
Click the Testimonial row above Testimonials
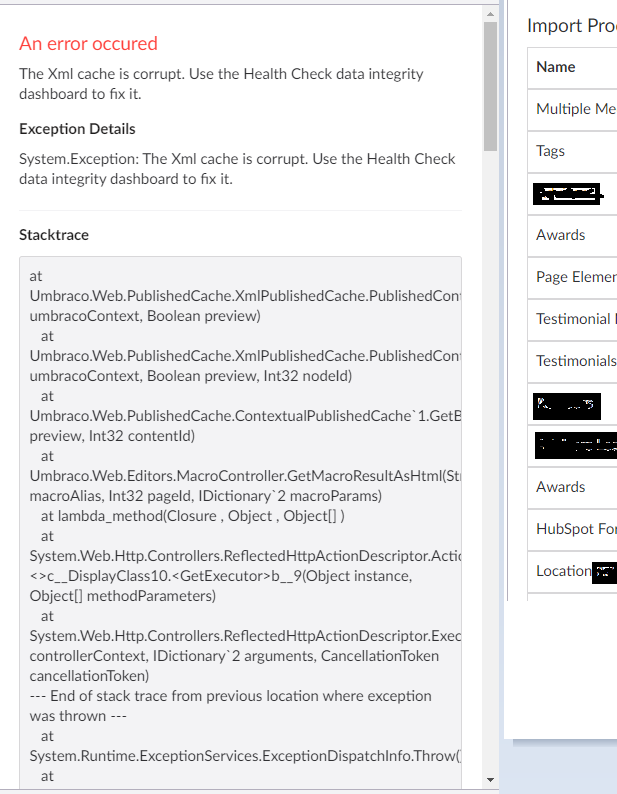[x=572, y=320]
